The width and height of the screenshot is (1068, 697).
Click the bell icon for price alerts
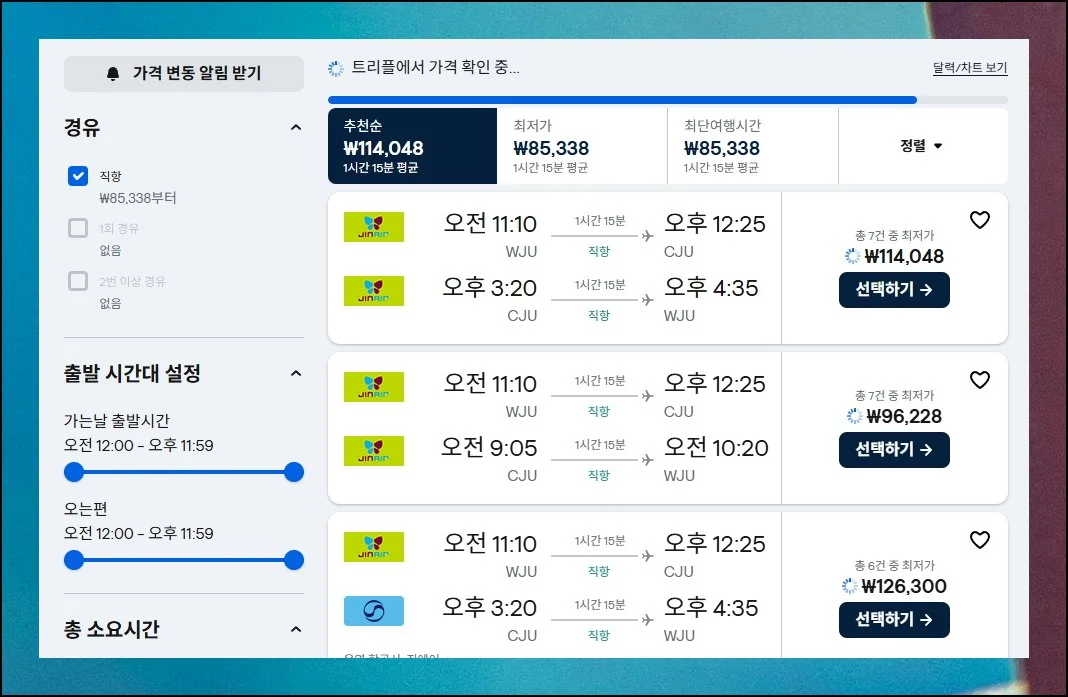(113, 74)
